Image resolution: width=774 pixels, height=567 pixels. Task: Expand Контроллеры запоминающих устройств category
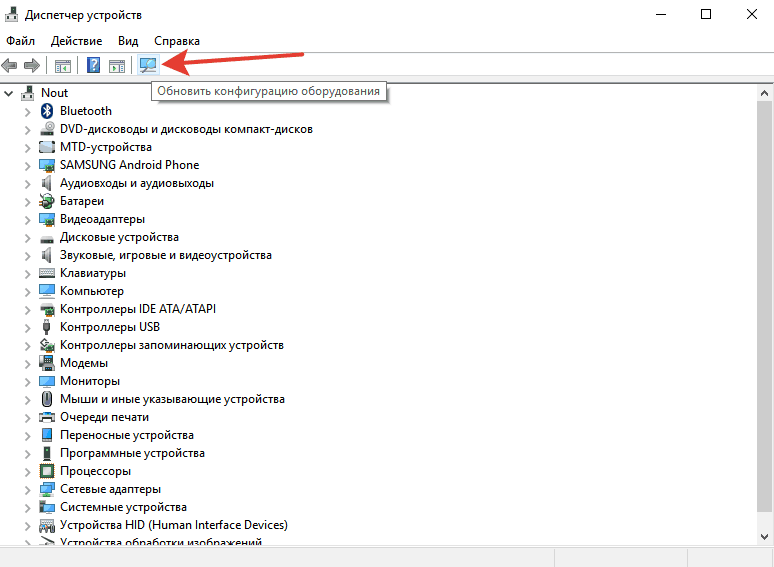pos(28,345)
